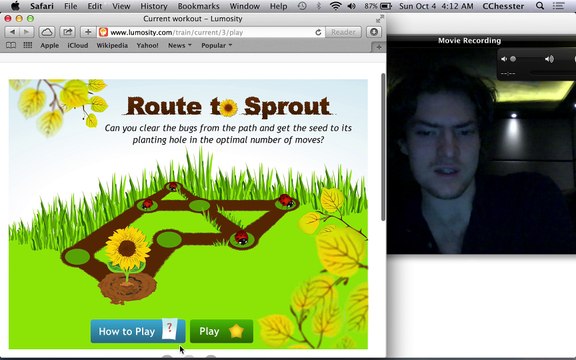The image size is (576, 360).
Task: Click the Route to Sprout title text
Action: 228,107
